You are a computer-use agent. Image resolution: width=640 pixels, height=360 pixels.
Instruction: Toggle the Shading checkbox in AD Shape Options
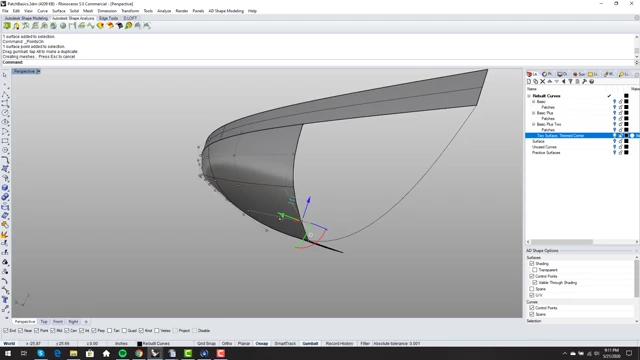(x=532, y=264)
